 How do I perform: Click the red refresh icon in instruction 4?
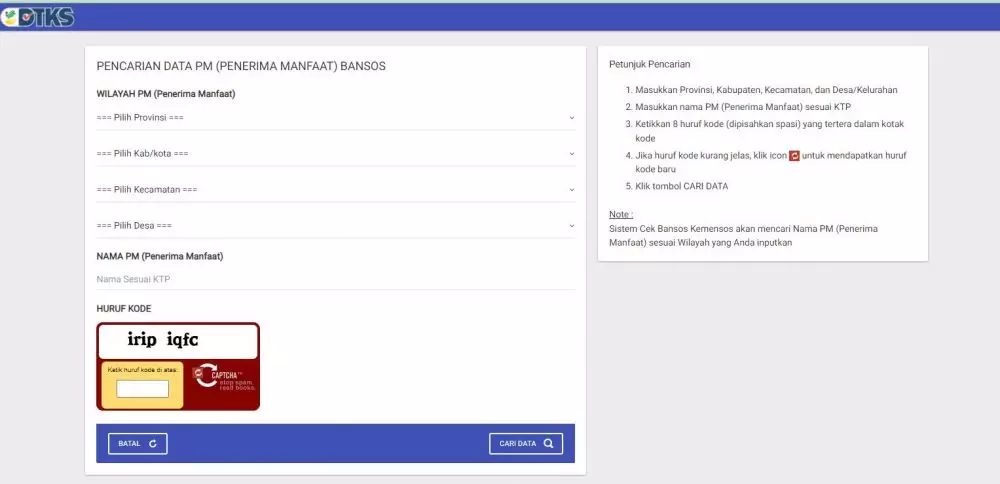[x=795, y=155]
